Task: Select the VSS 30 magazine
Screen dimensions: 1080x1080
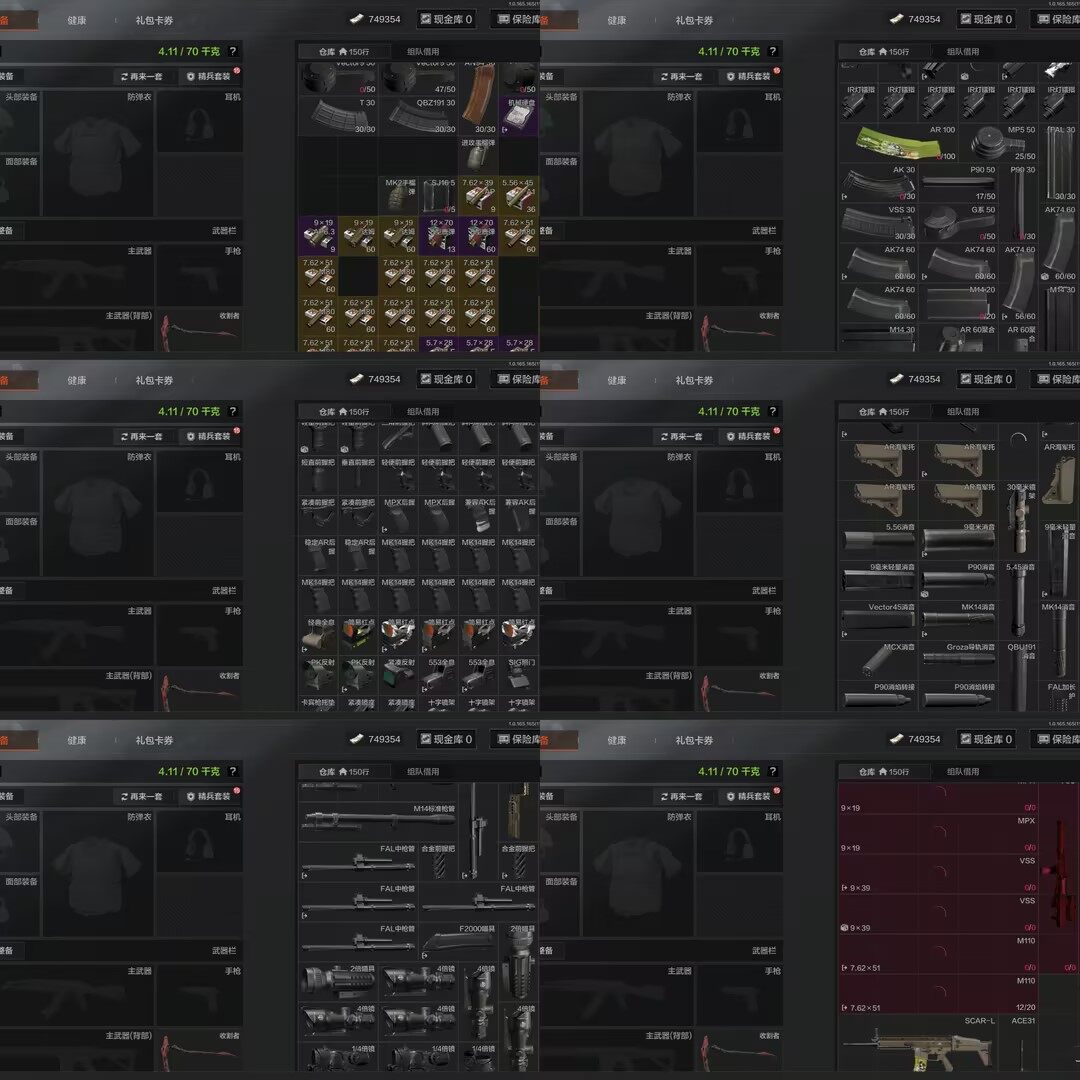Action: click(878, 222)
